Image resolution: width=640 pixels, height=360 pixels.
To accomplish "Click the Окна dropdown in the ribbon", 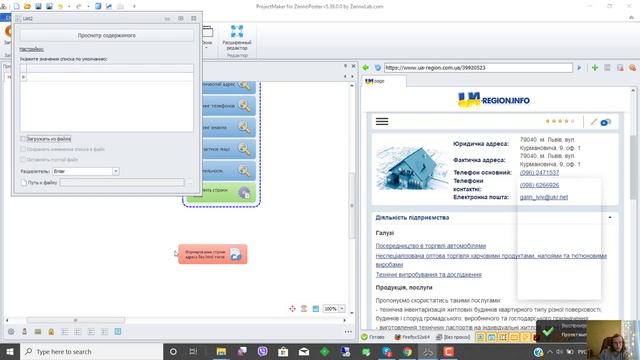I will tap(207, 38).
